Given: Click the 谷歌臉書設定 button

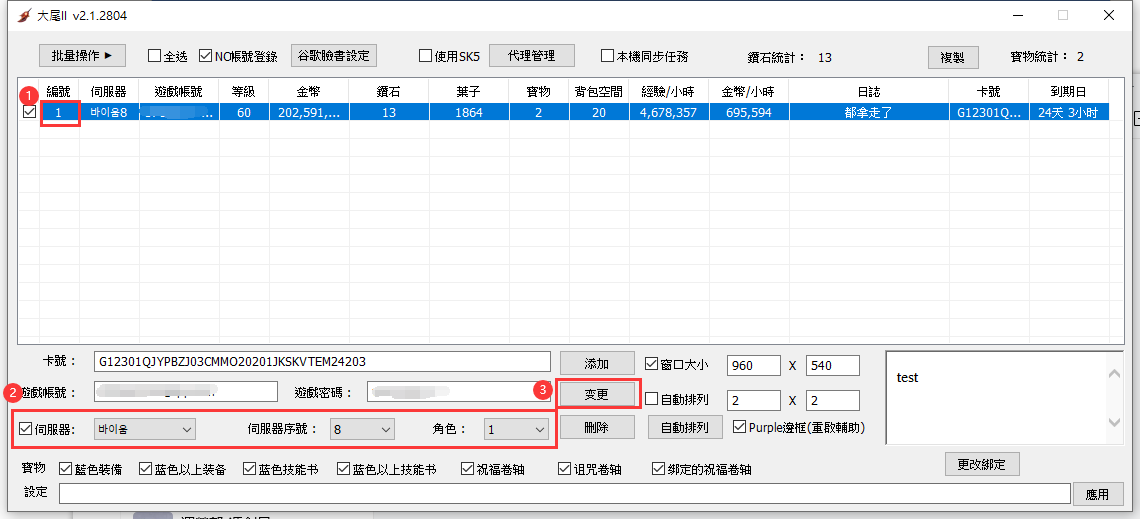Looking at the screenshot, I should pyautogui.click(x=333, y=56).
